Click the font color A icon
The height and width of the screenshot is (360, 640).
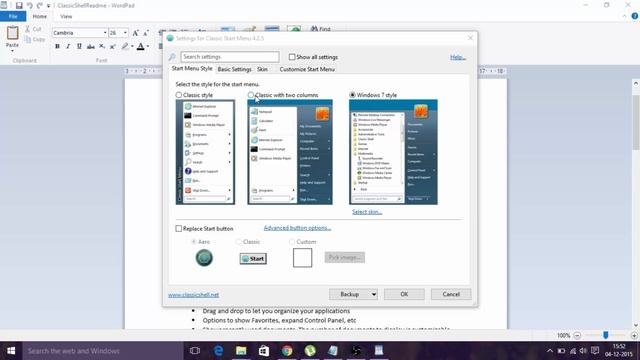point(140,46)
